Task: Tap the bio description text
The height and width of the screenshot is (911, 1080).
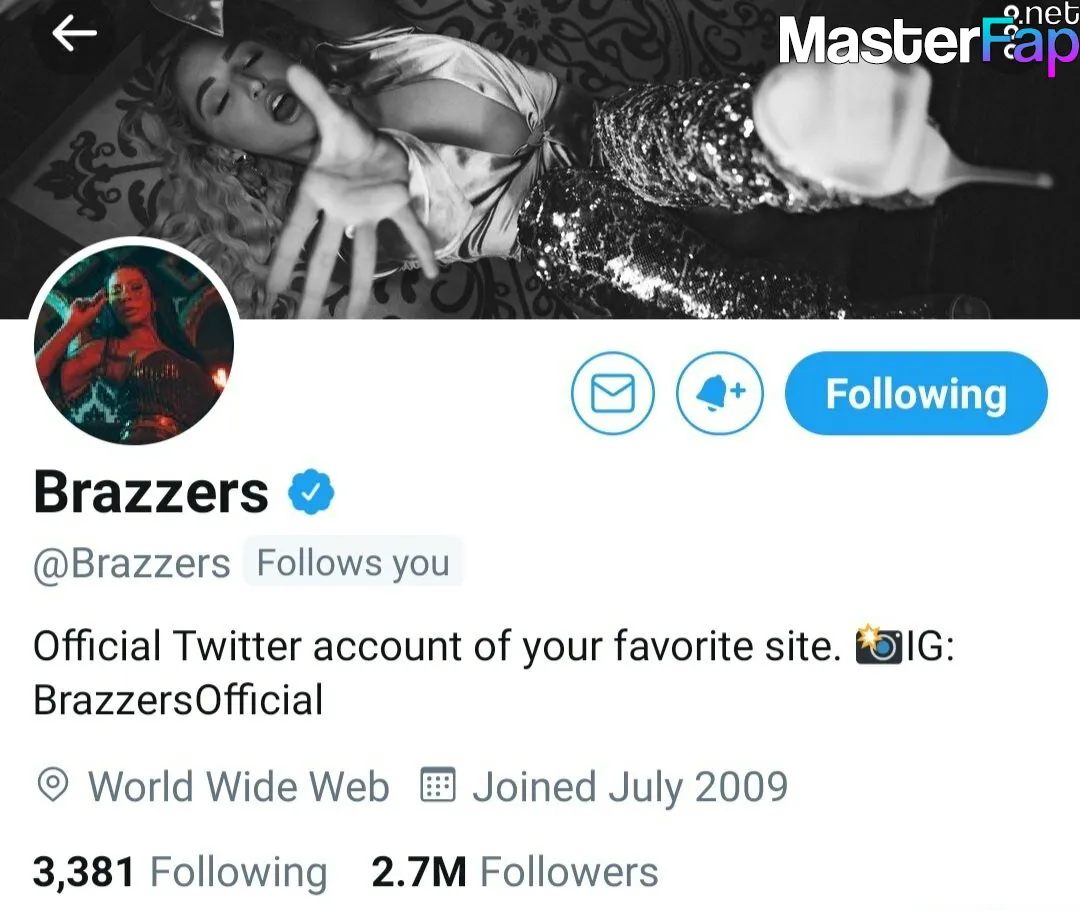Action: tap(494, 672)
